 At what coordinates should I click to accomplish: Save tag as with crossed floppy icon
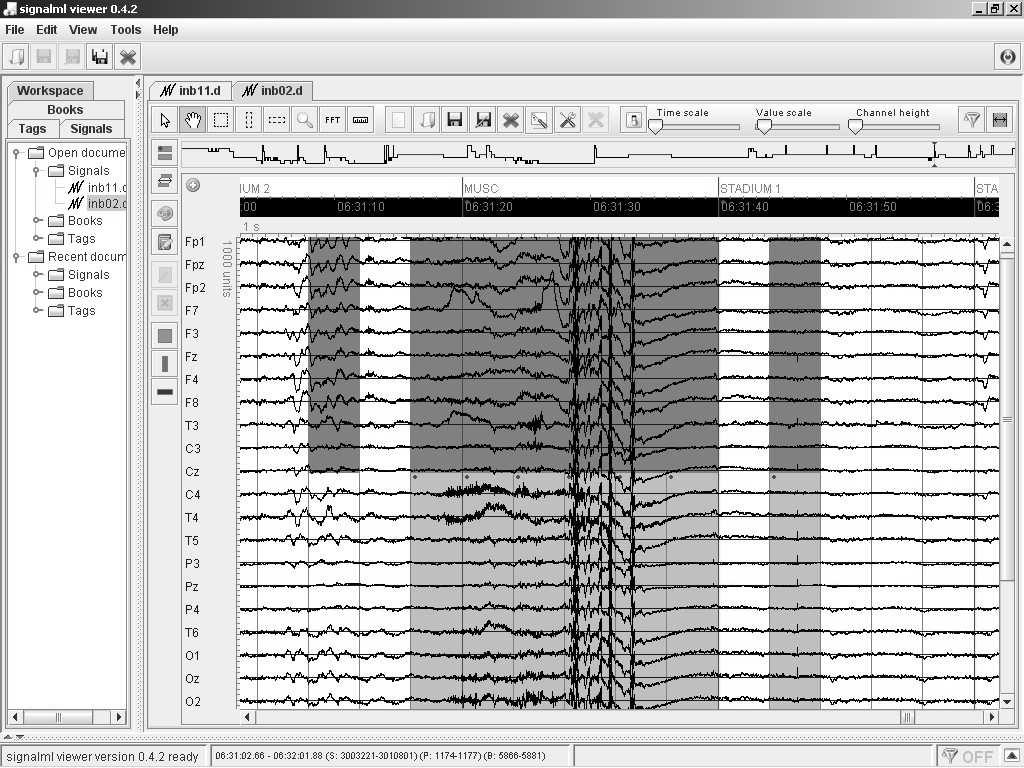tap(483, 120)
